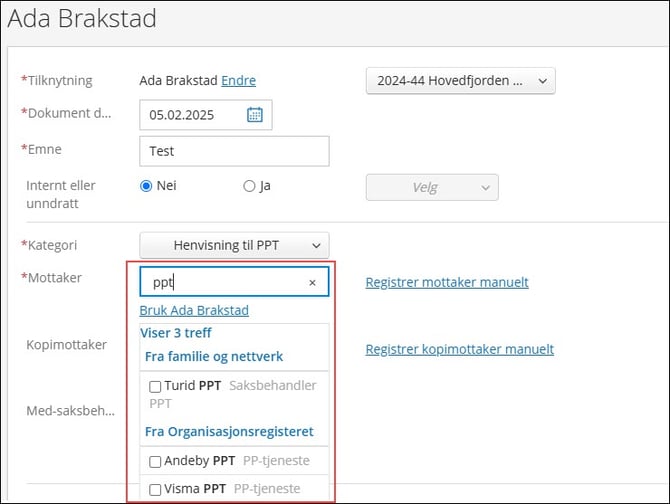Click the Mottaker search field containing ppt

222,283
